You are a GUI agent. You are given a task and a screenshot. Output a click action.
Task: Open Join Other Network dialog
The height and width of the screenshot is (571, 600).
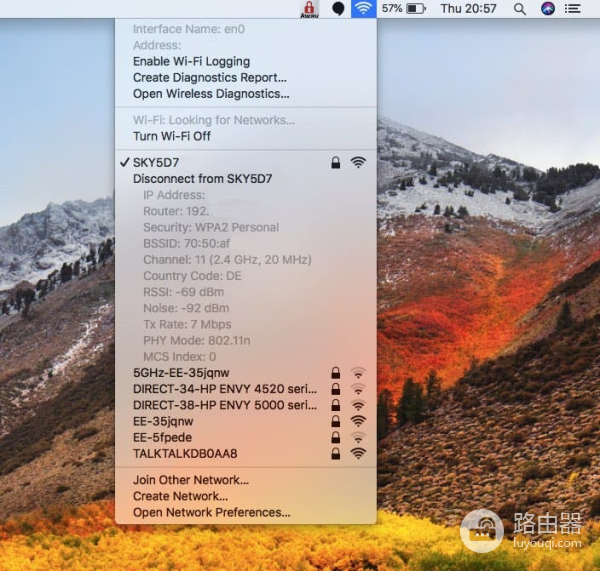(x=191, y=480)
